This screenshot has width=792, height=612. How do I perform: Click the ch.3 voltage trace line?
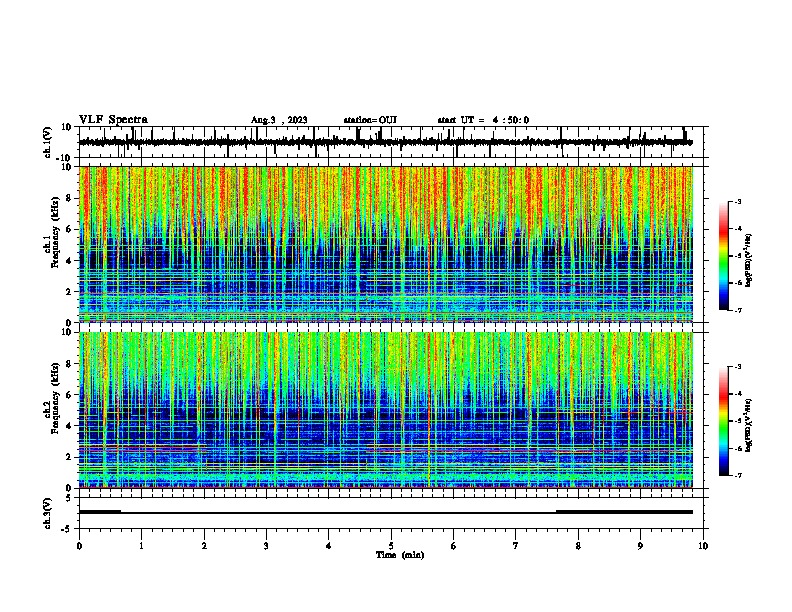[385, 512]
